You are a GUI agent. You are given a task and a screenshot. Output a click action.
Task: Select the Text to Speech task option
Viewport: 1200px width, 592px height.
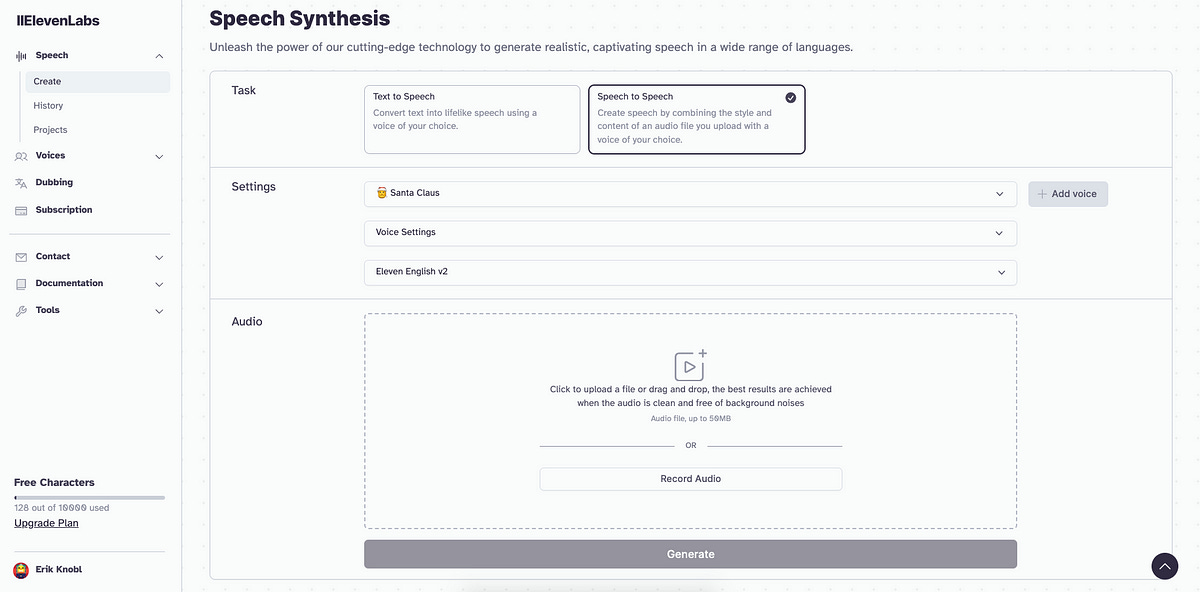click(x=472, y=119)
